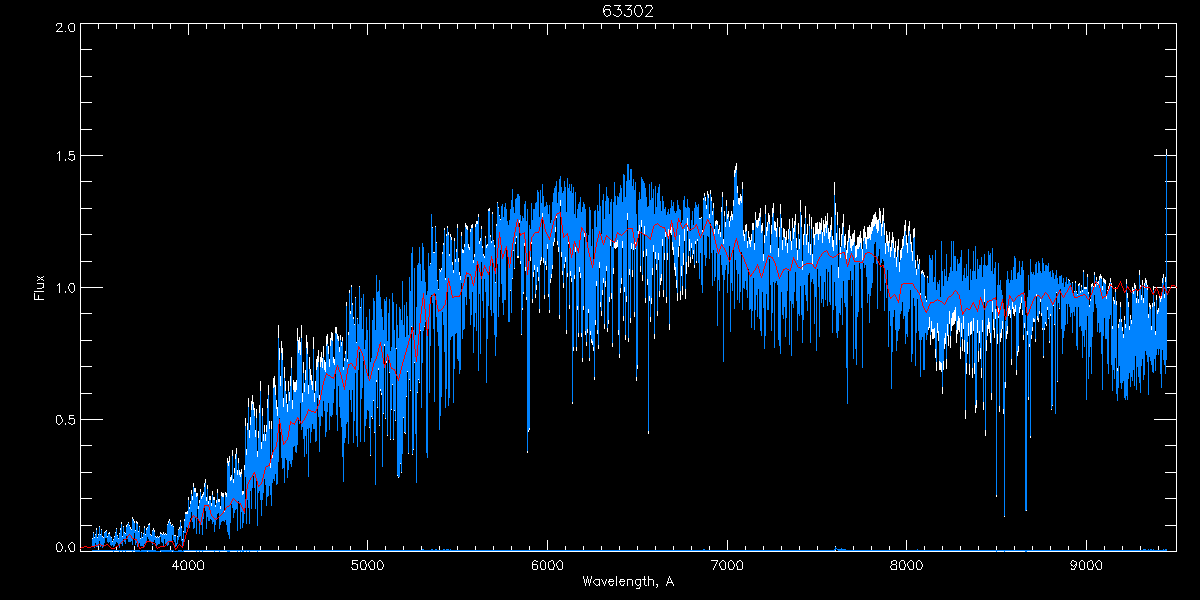Click the 1.5 flux tick label
The height and width of the screenshot is (600, 1200).
point(63,157)
